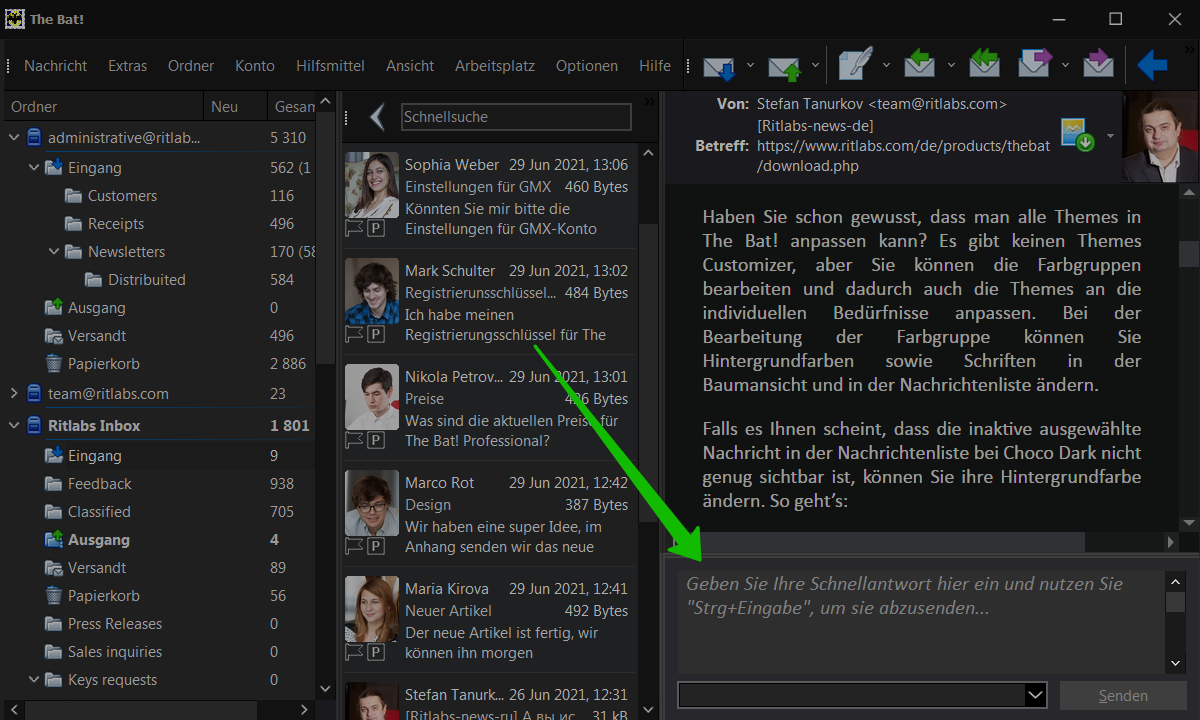
Task: Open the dropdown arrow beside Reply icon
Action: click(951, 66)
